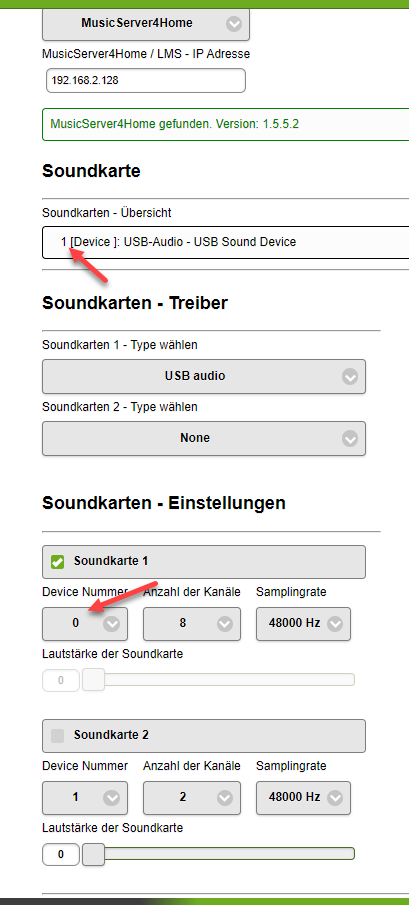This screenshot has height=905, width=409.
Task: Click the chevron icon on MusicServer4Home selector
Action: point(234,24)
